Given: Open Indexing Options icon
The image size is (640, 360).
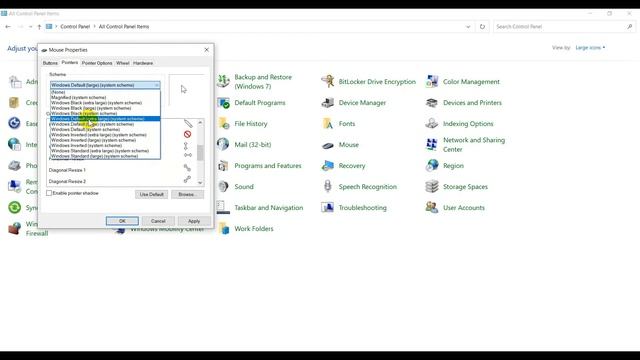Looking at the screenshot, I should [x=432, y=123].
